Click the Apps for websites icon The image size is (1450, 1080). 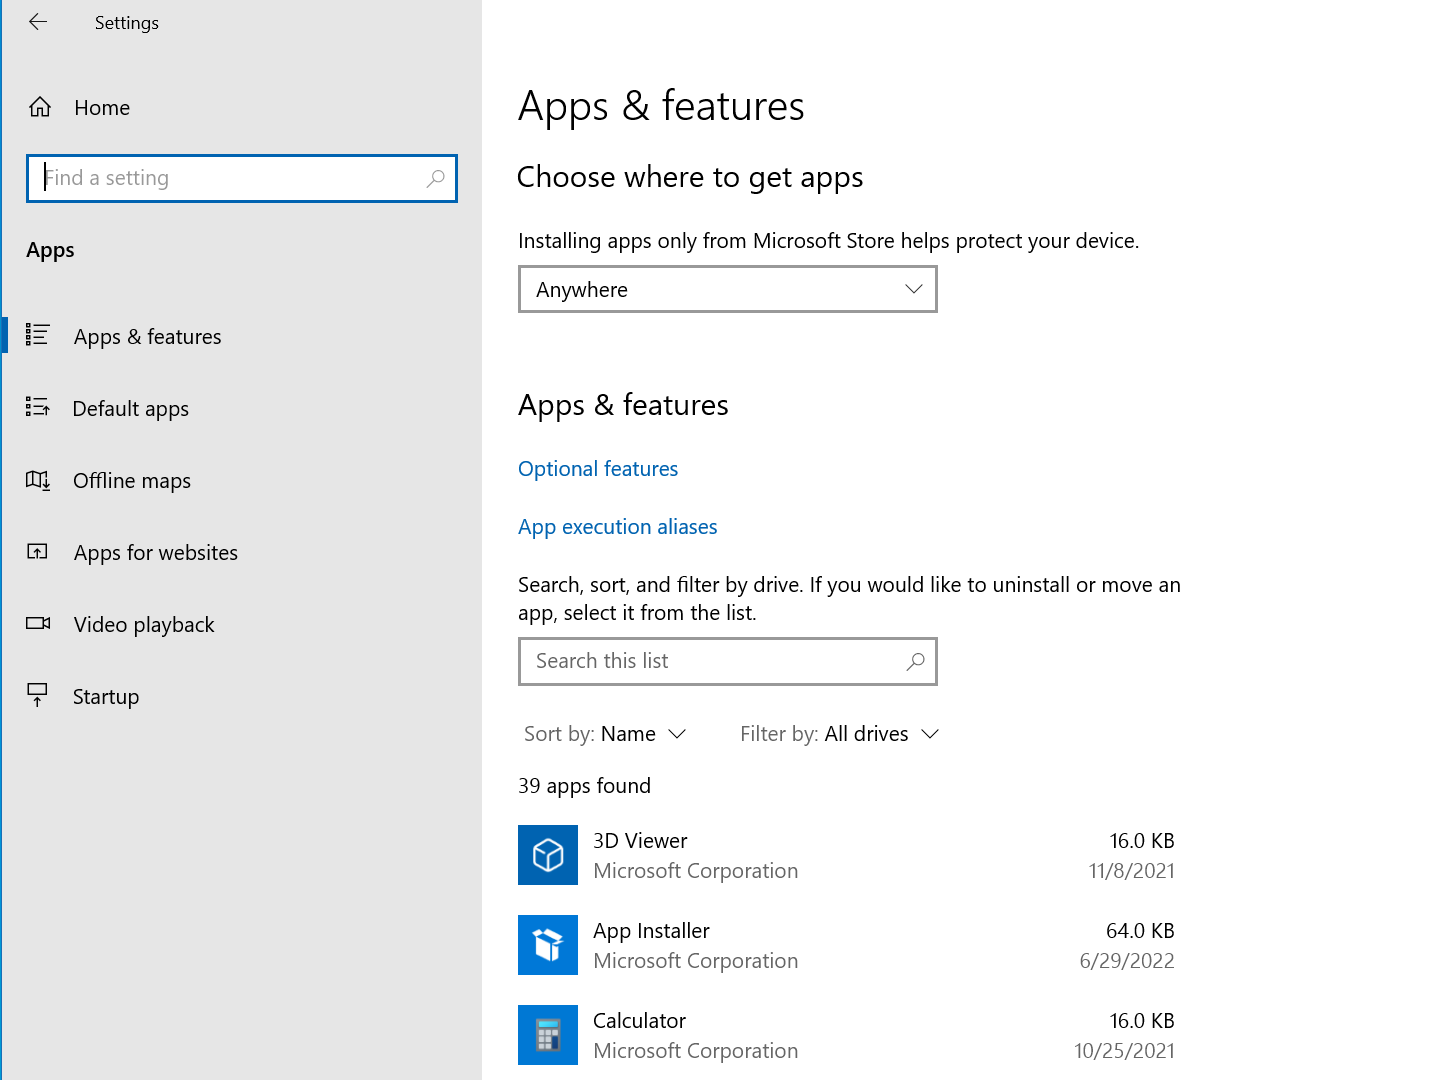coord(37,551)
